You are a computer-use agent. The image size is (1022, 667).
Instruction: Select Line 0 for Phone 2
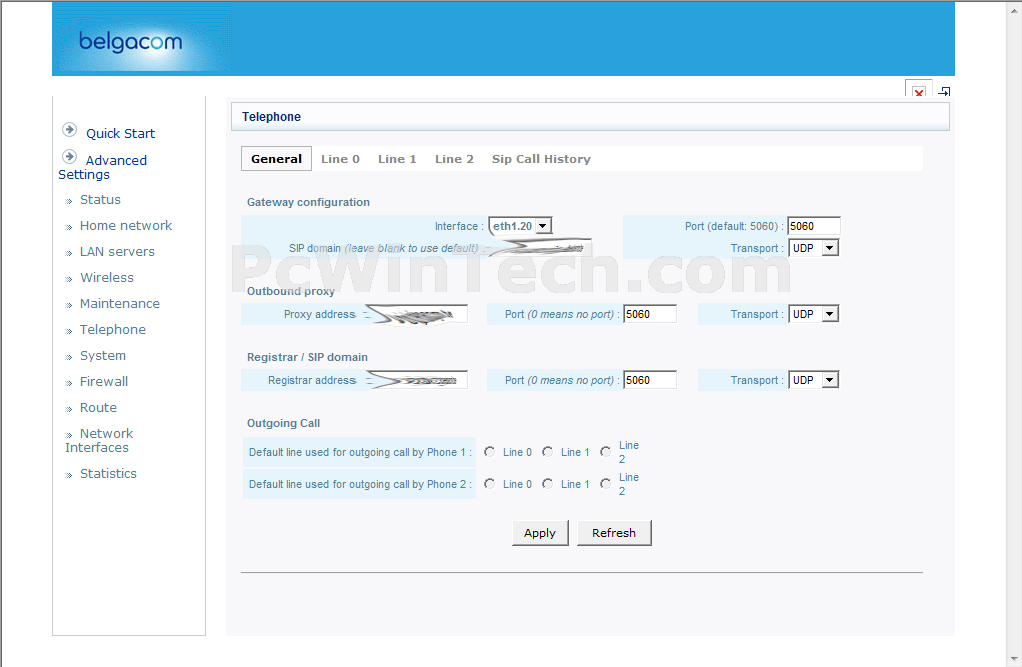pyautogui.click(x=489, y=484)
